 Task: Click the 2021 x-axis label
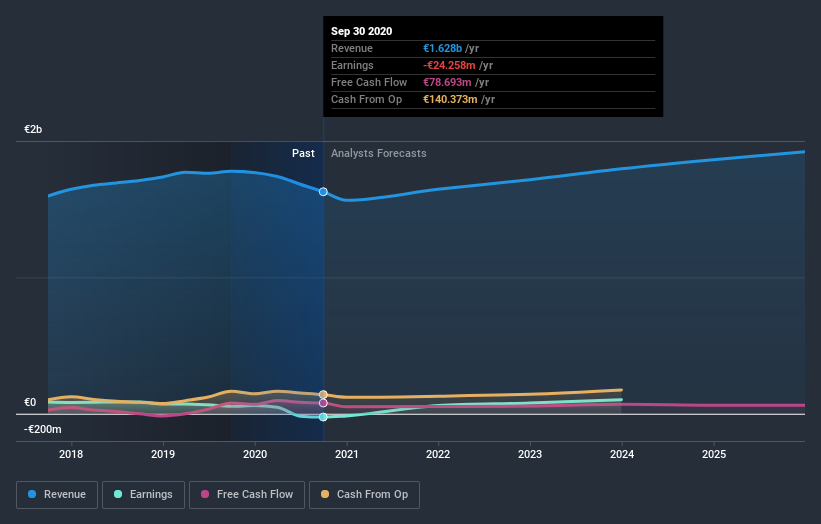click(347, 454)
